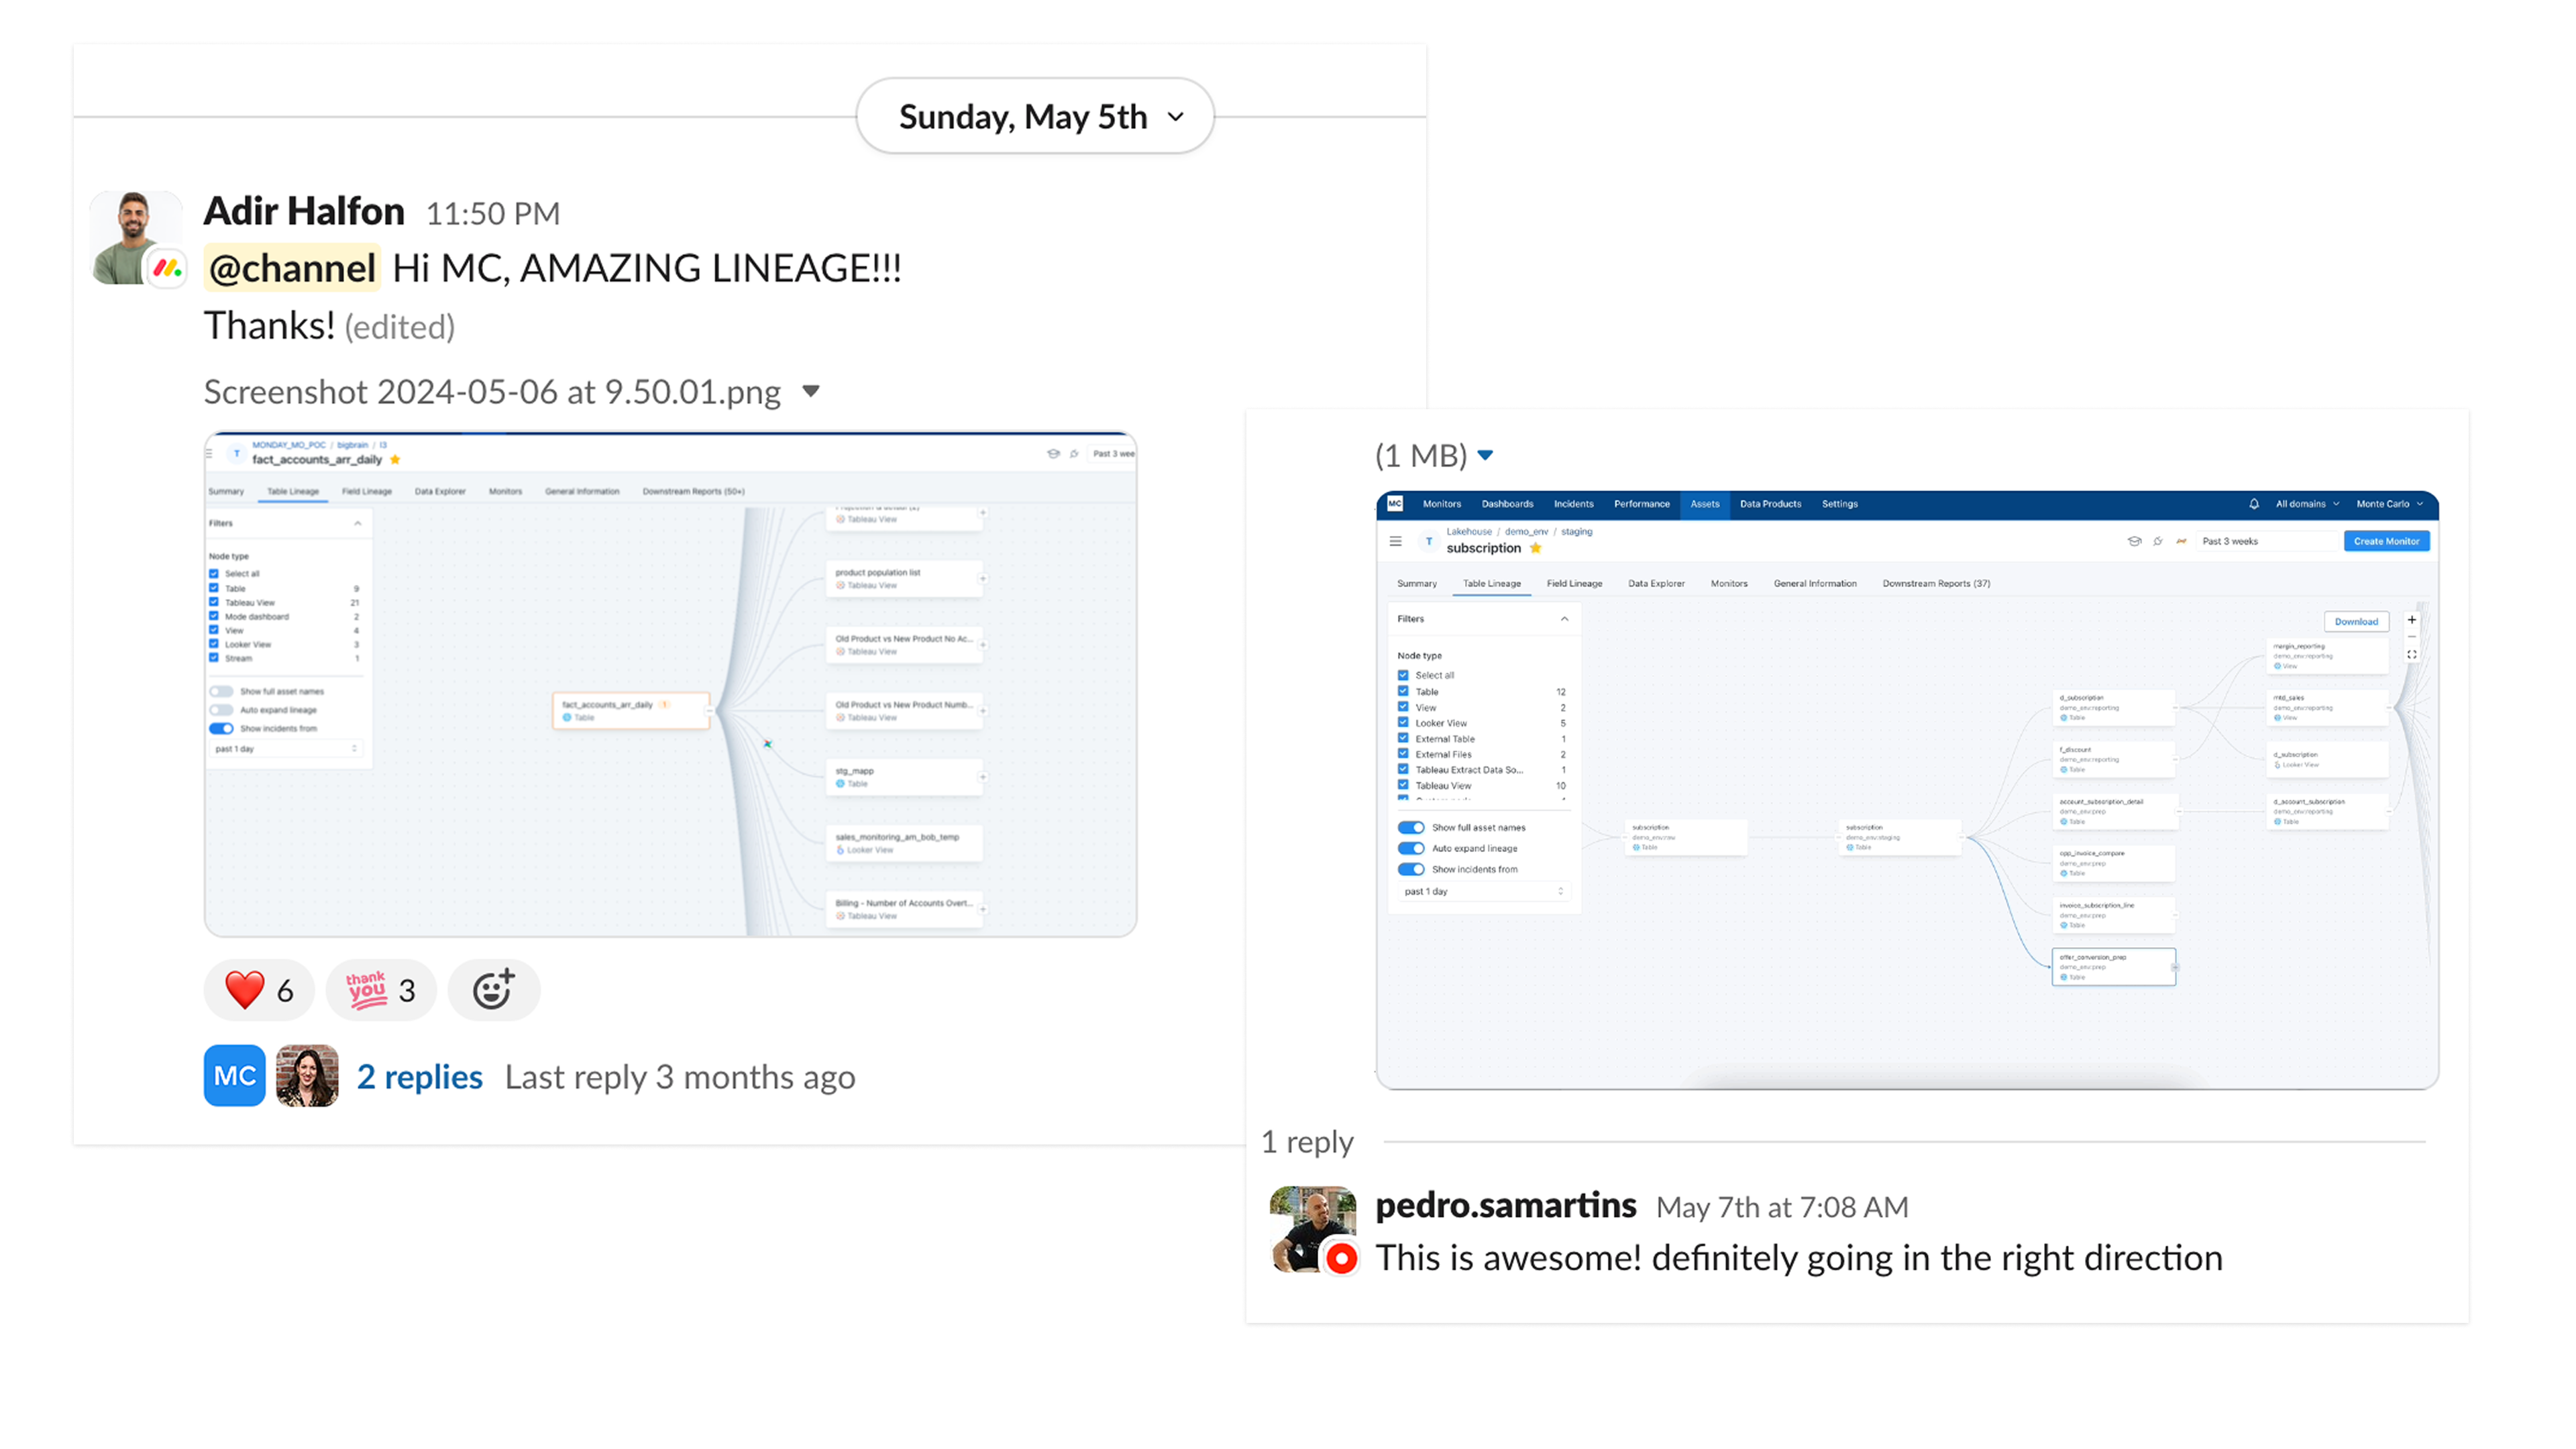The image size is (2576, 1449).
Task: Toggle the 'Looker View' checkbox with count 5
Action: tap(1403, 722)
